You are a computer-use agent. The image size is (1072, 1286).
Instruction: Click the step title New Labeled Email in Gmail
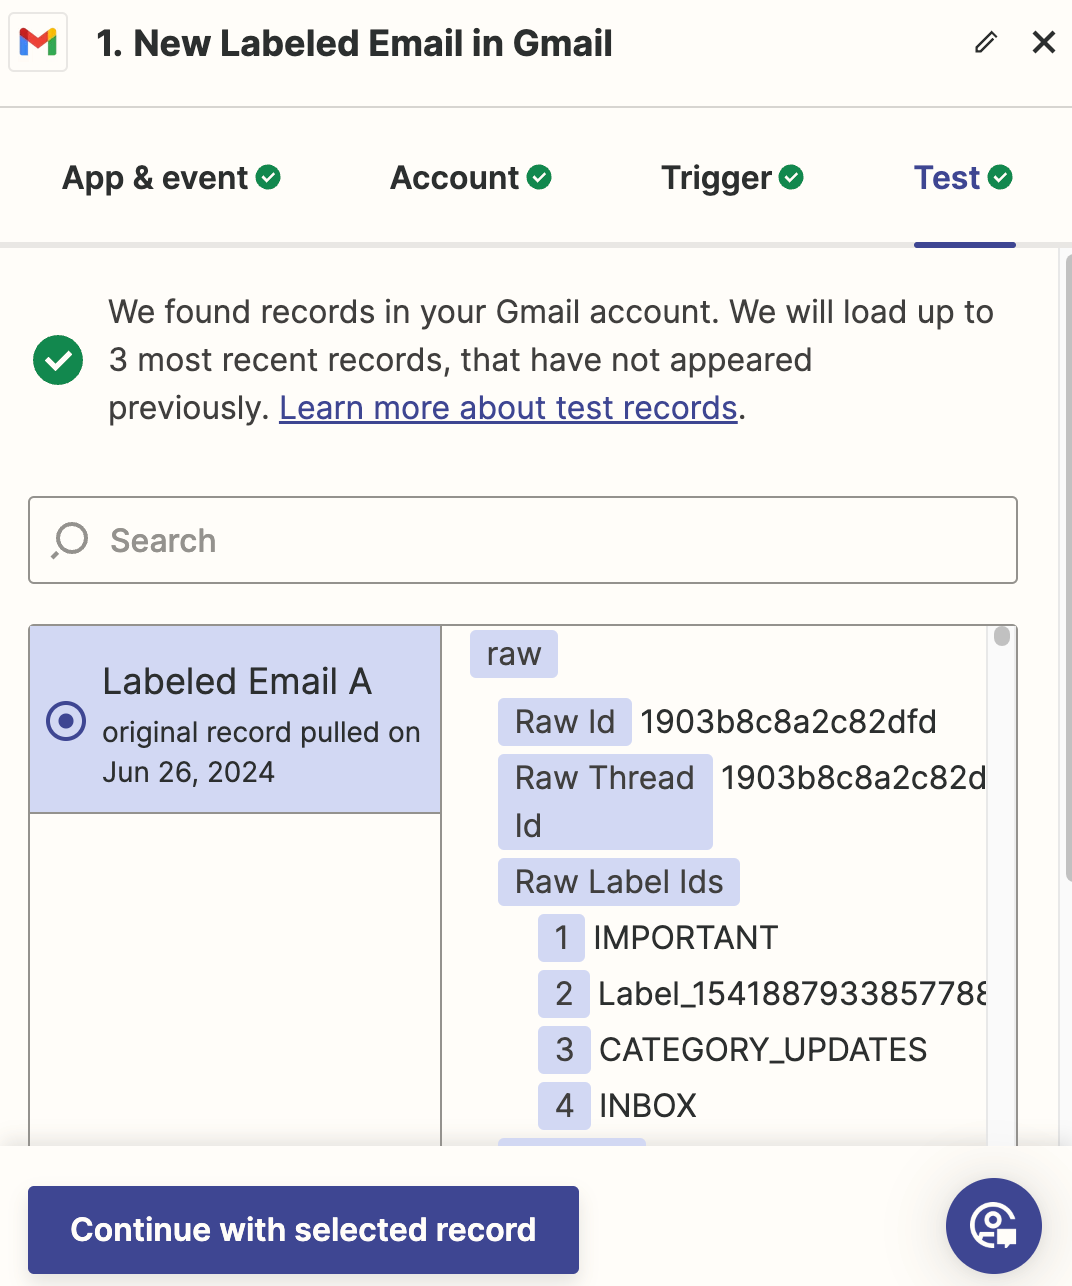pyautogui.click(x=354, y=43)
